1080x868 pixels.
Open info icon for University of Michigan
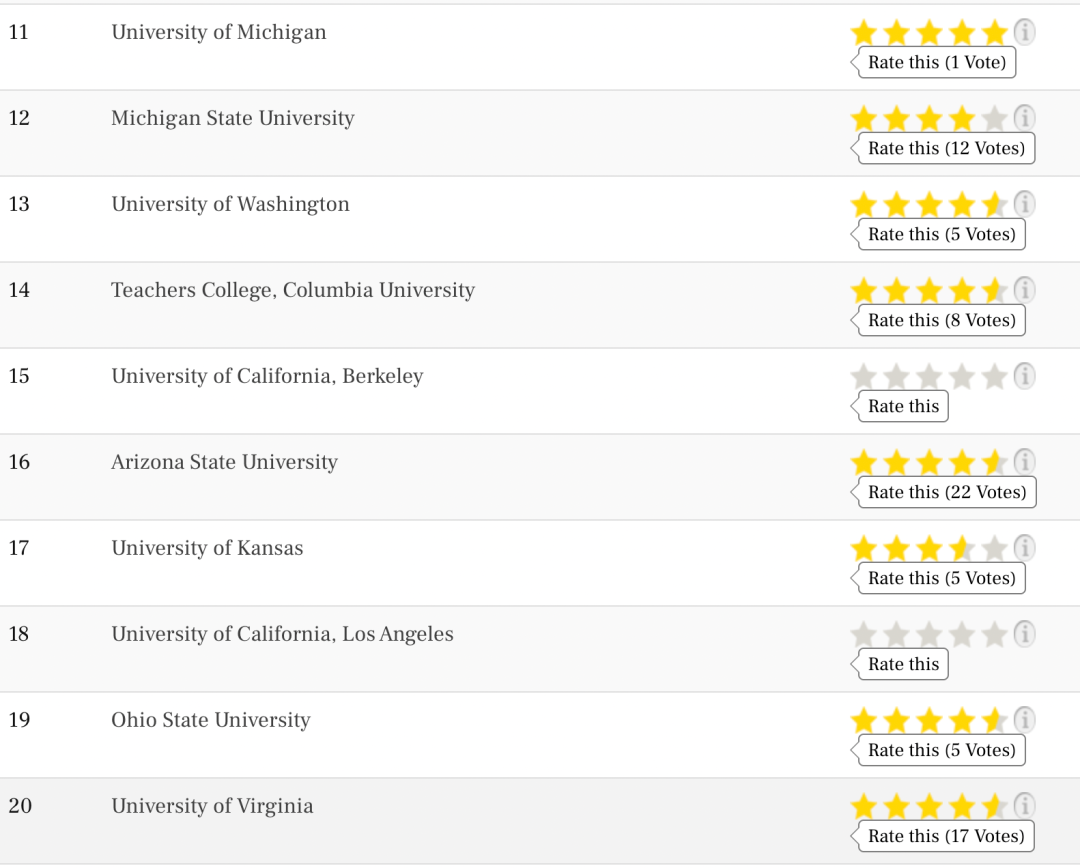(1024, 32)
